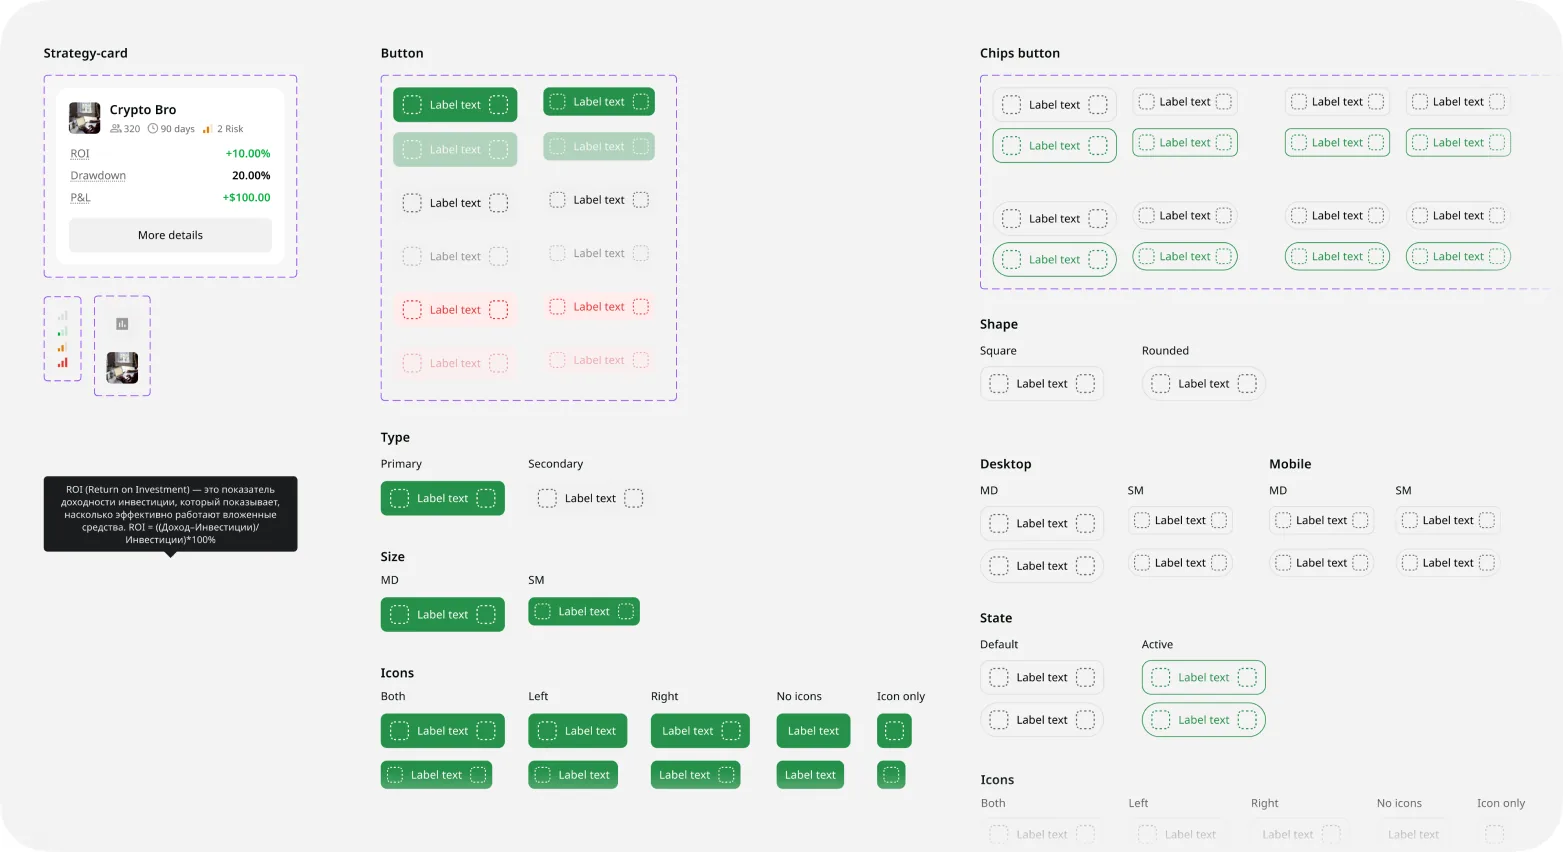Image resolution: width=1563 pixels, height=852 pixels.
Task: Click the rounded chip under Desktop MD
Action: pos(1042,566)
